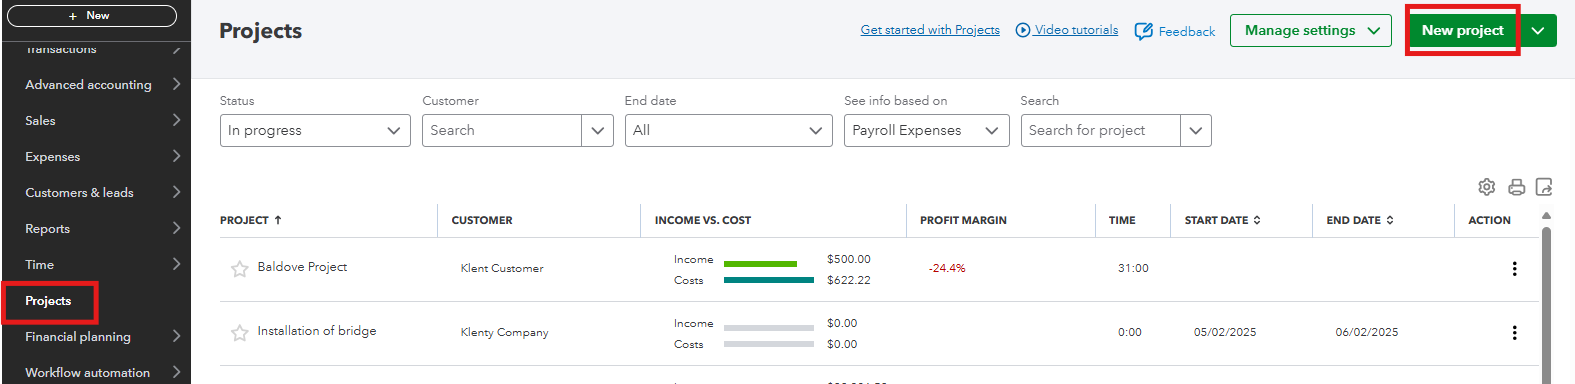Click the -24.4% profit margin value
This screenshot has width=1575, height=384.
pos(946,268)
